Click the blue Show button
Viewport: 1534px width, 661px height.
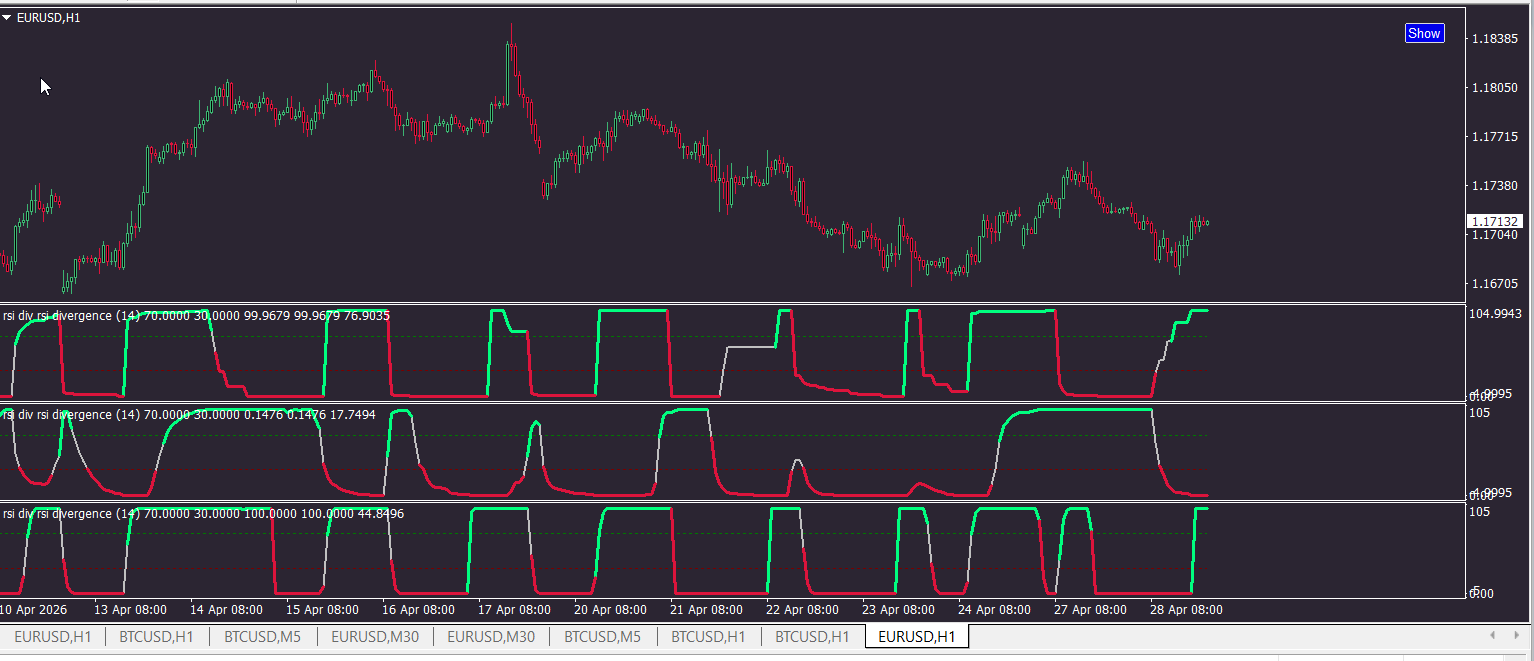(1424, 33)
